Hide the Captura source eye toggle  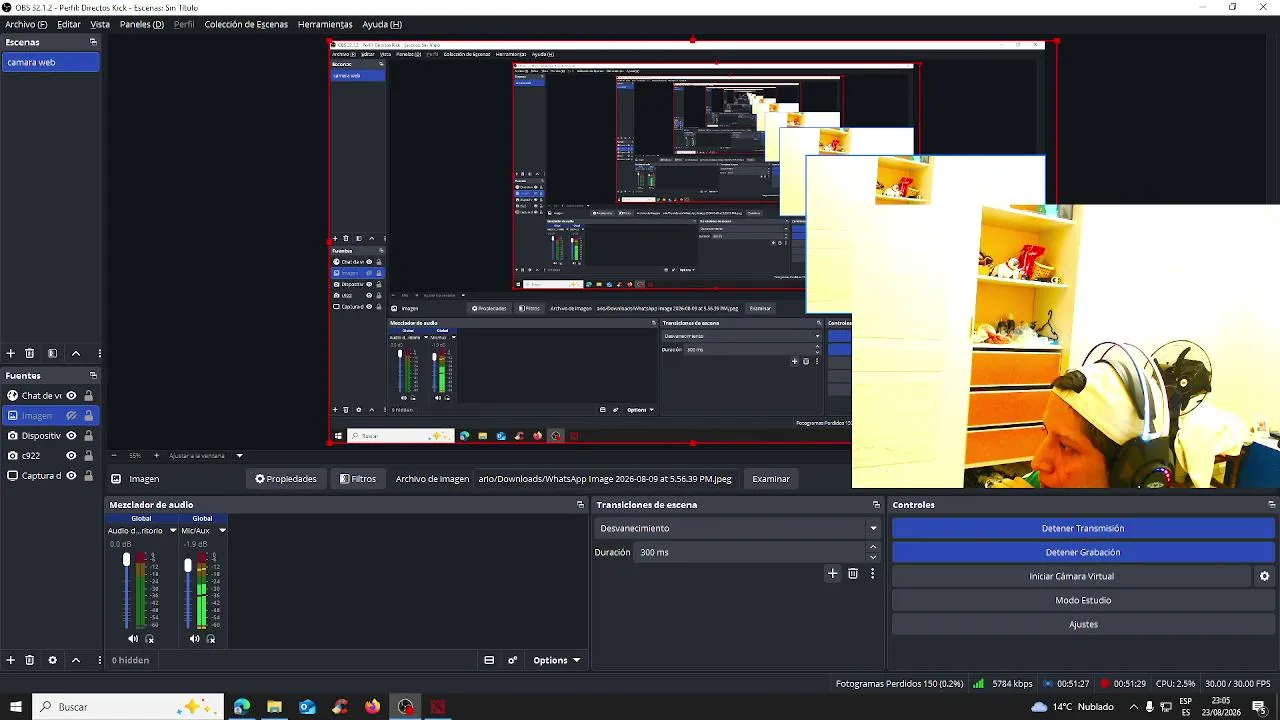tap(71, 475)
